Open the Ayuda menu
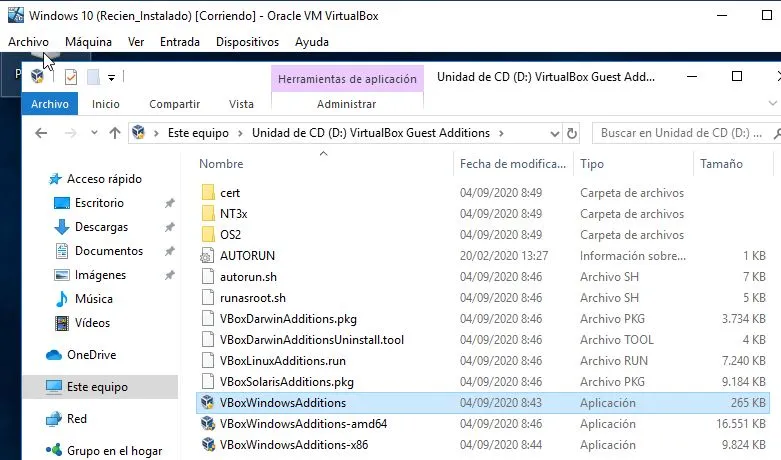This screenshot has height=460, width=781. [312, 42]
